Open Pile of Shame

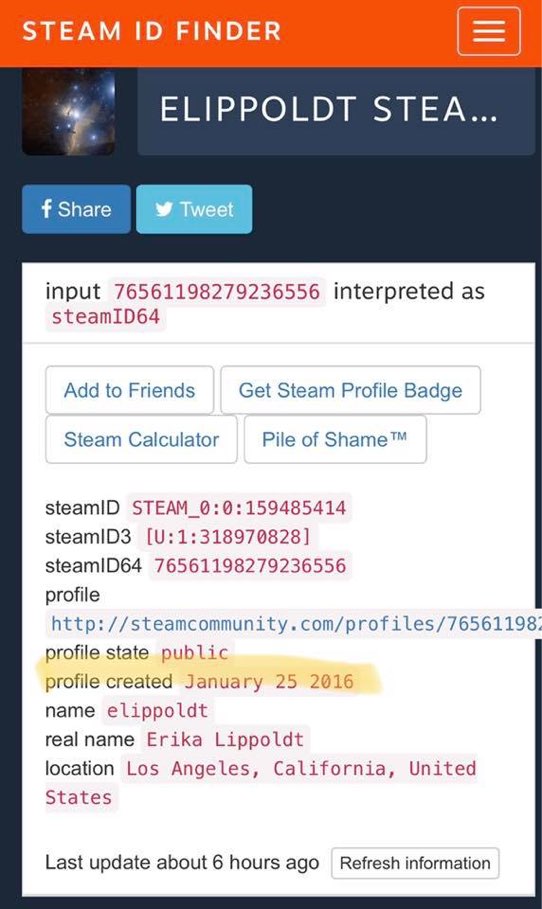tap(335, 439)
